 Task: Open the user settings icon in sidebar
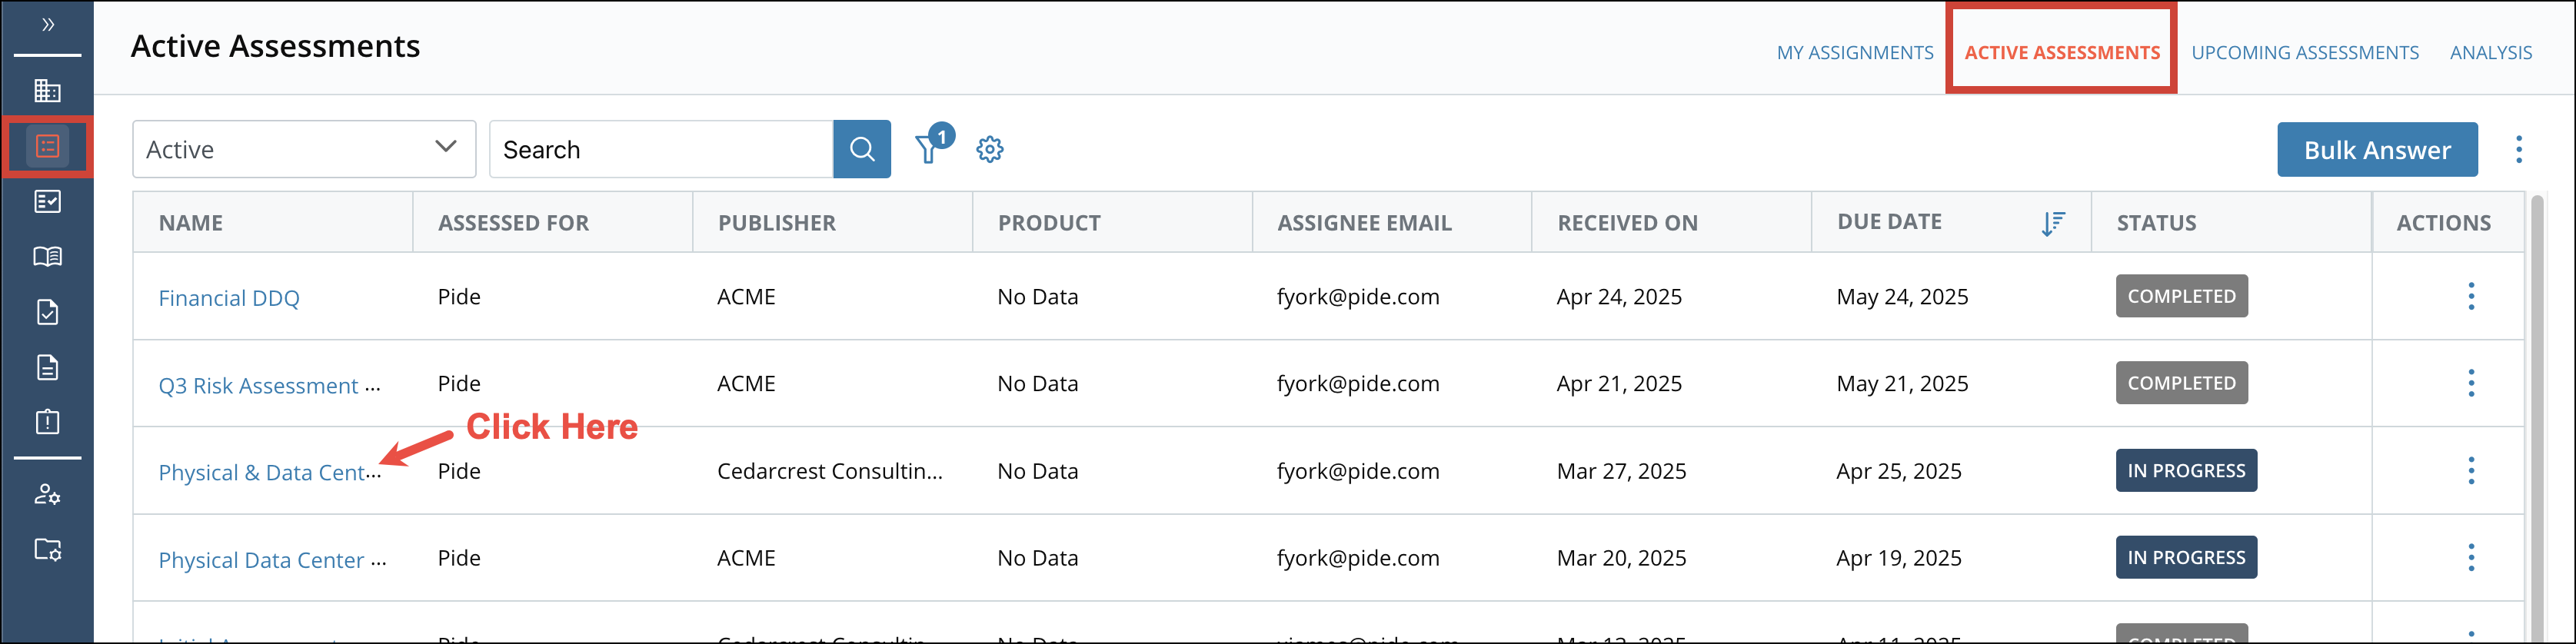tap(47, 494)
